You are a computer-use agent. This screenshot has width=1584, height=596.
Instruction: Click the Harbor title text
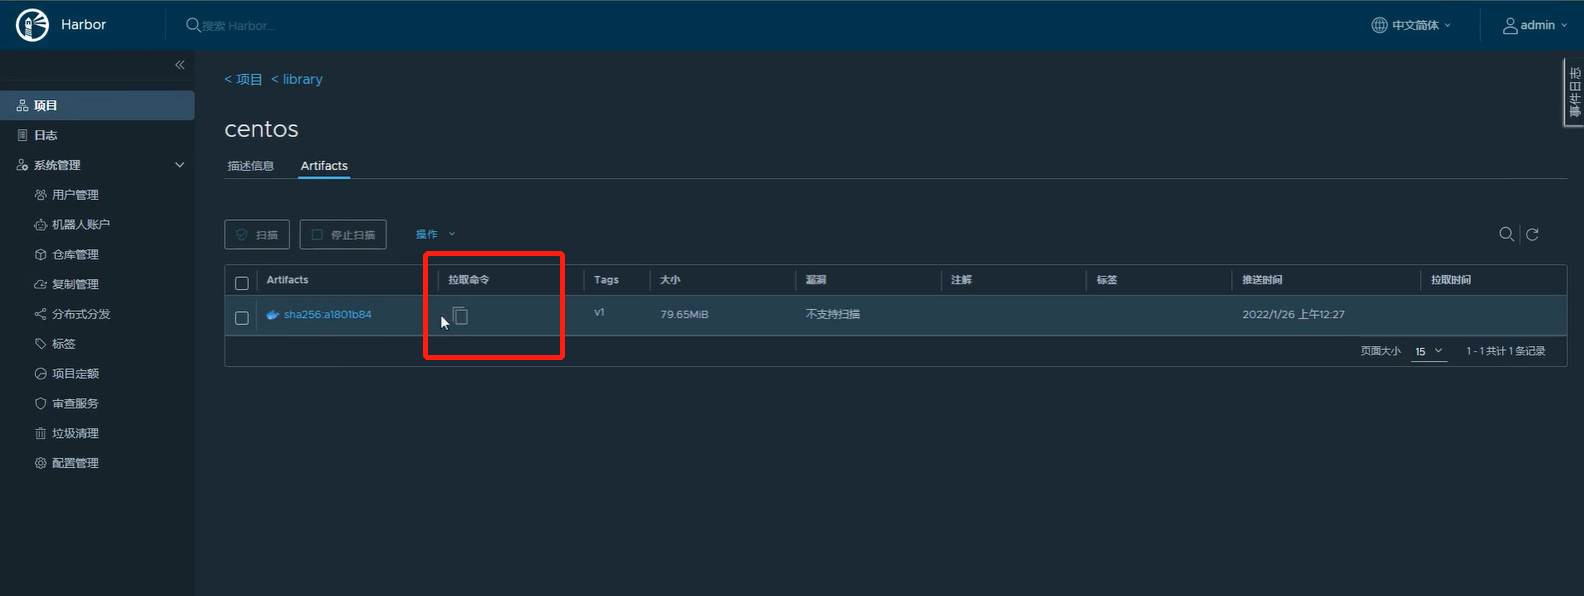click(x=83, y=24)
